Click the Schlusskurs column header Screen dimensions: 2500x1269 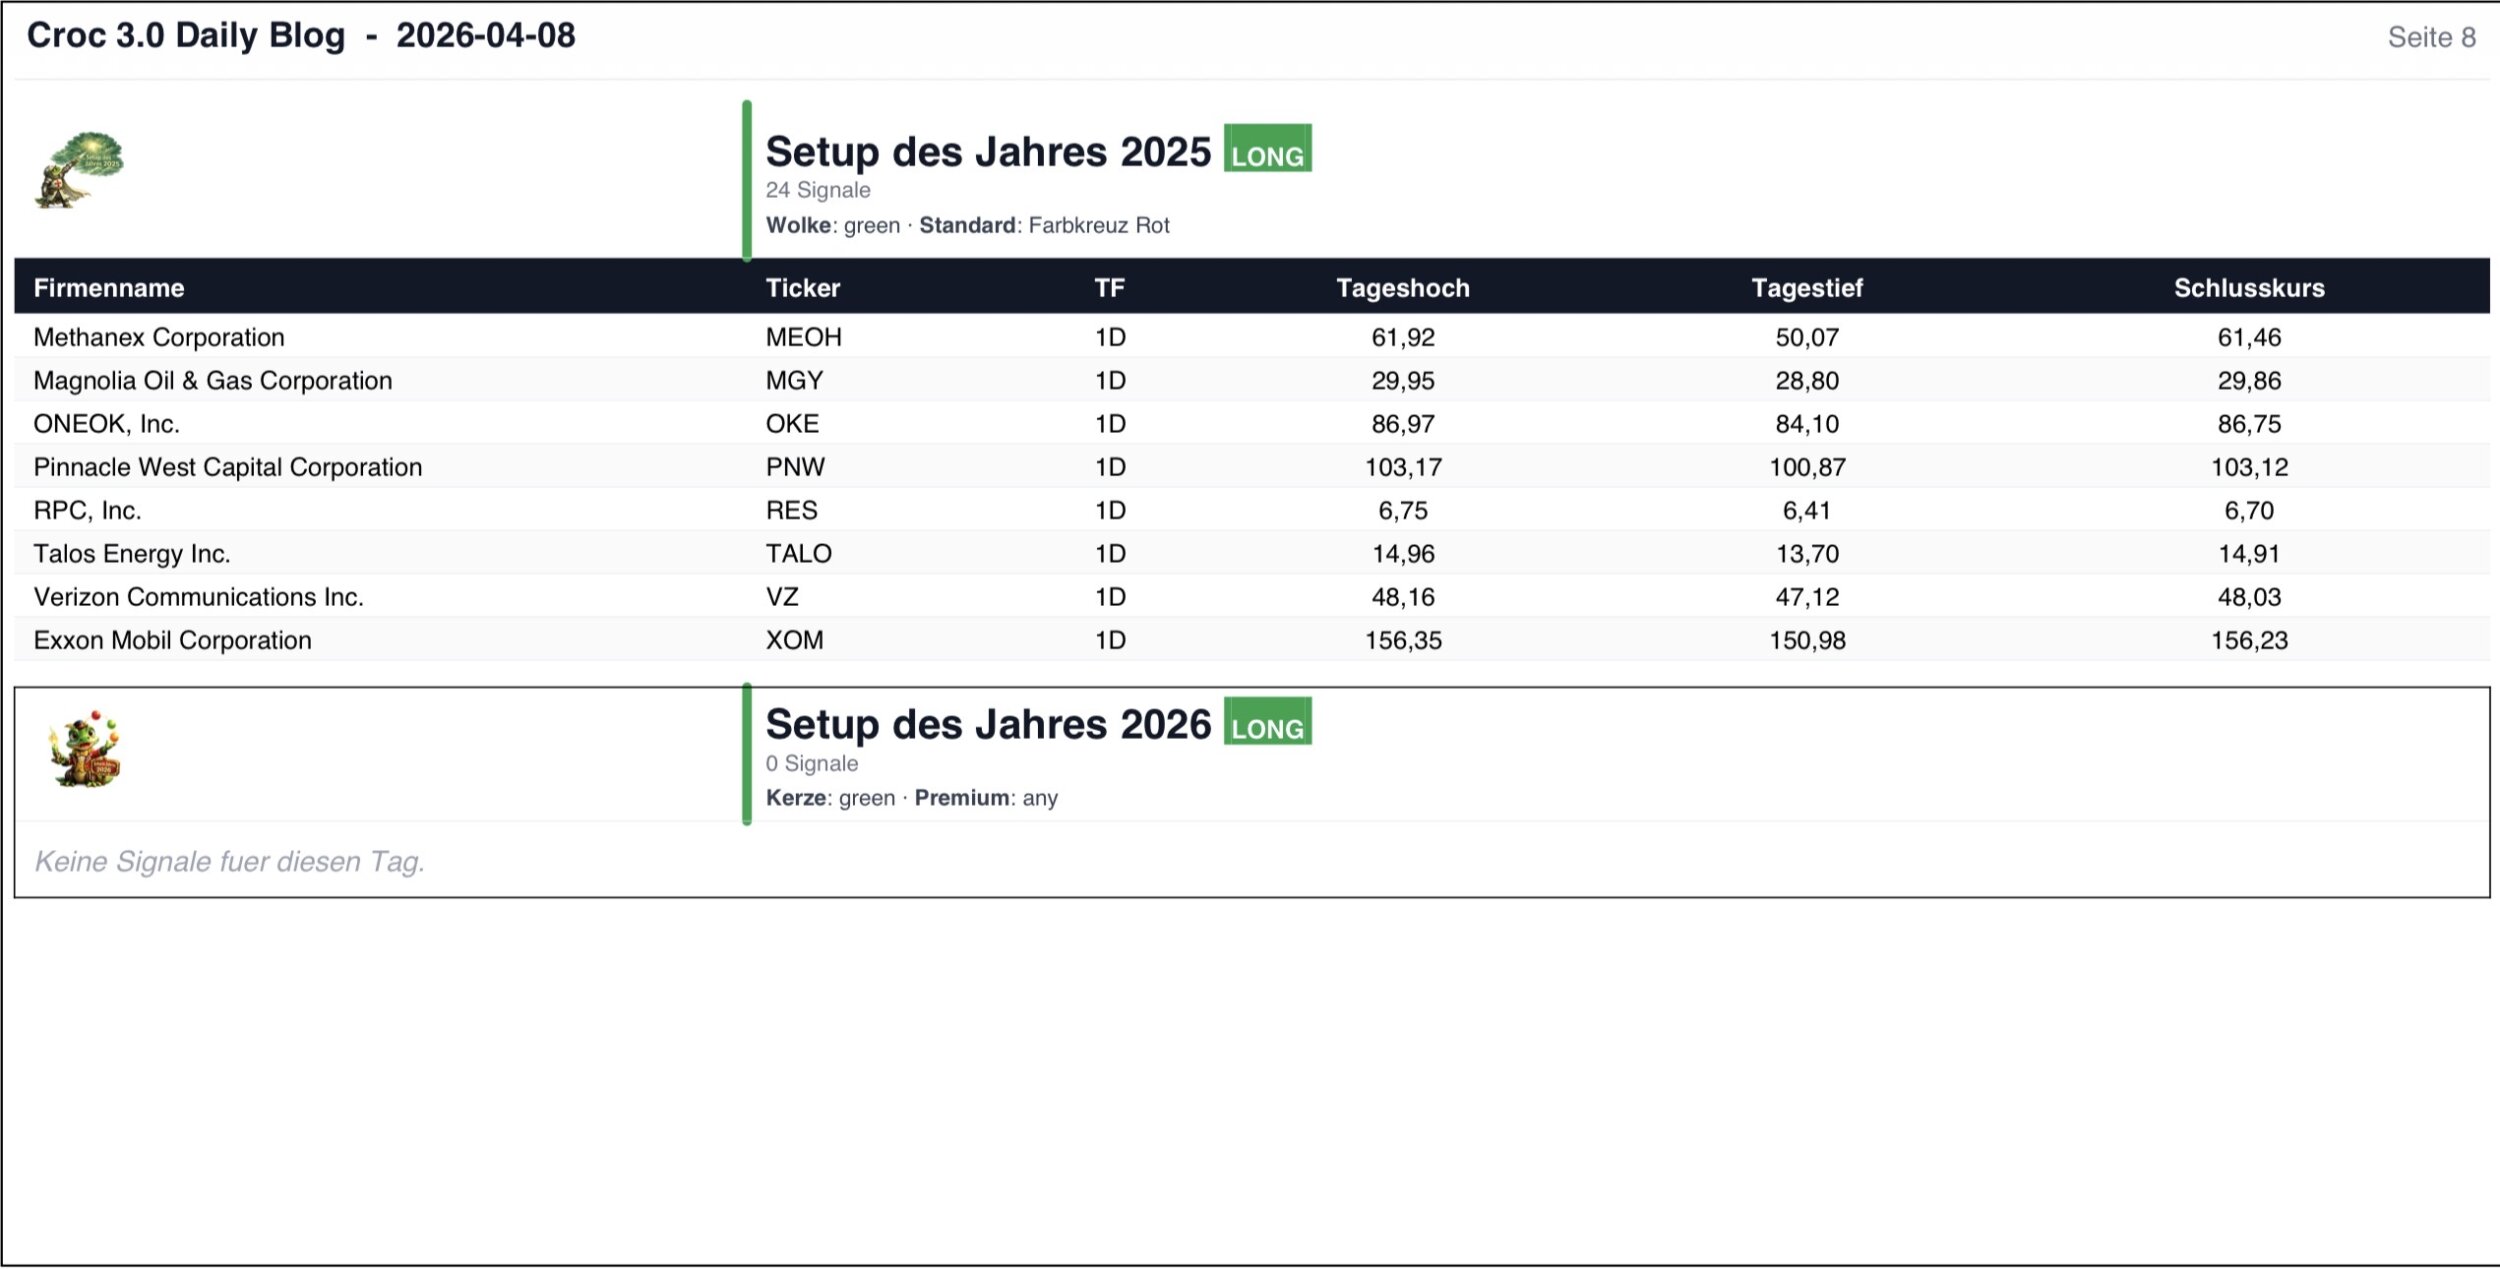click(x=2248, y=288)
